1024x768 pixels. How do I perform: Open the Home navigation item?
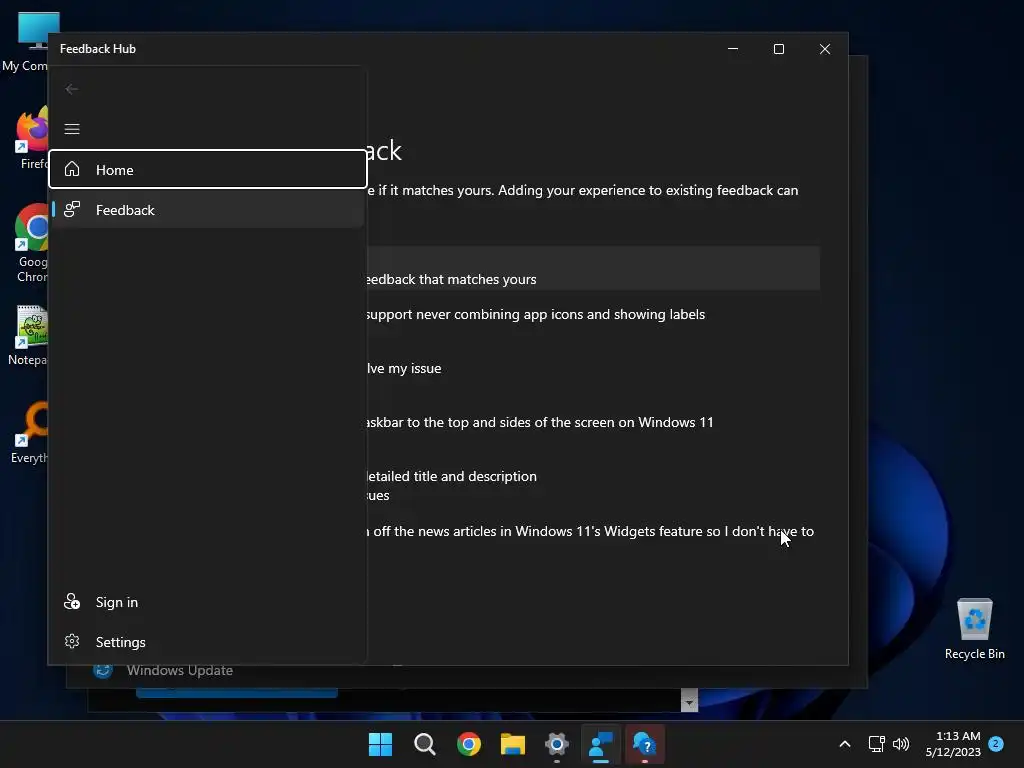208,169
